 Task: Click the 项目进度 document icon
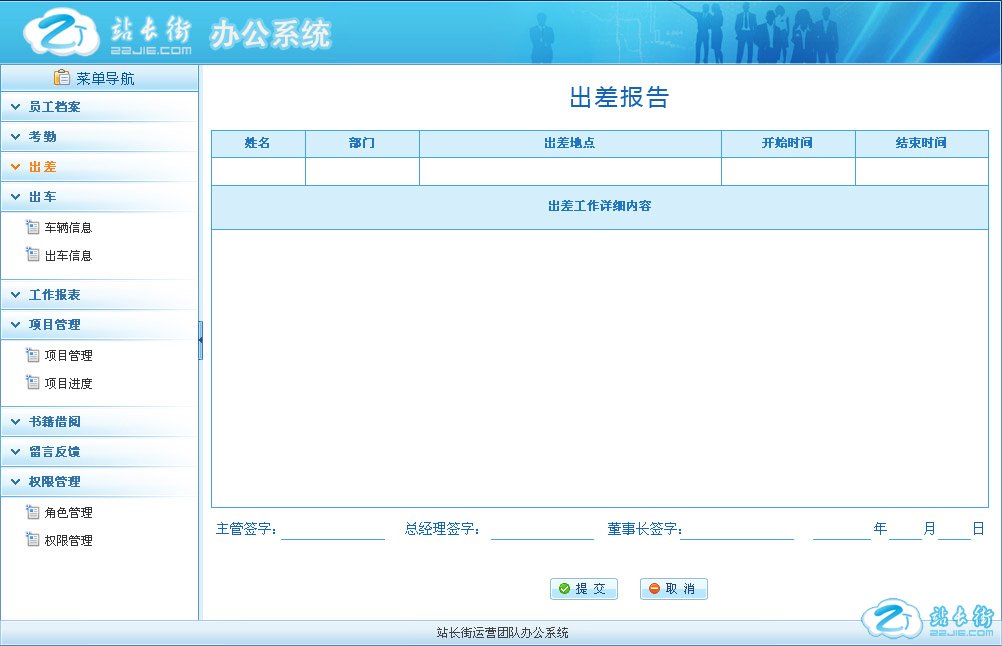point(32,383)
